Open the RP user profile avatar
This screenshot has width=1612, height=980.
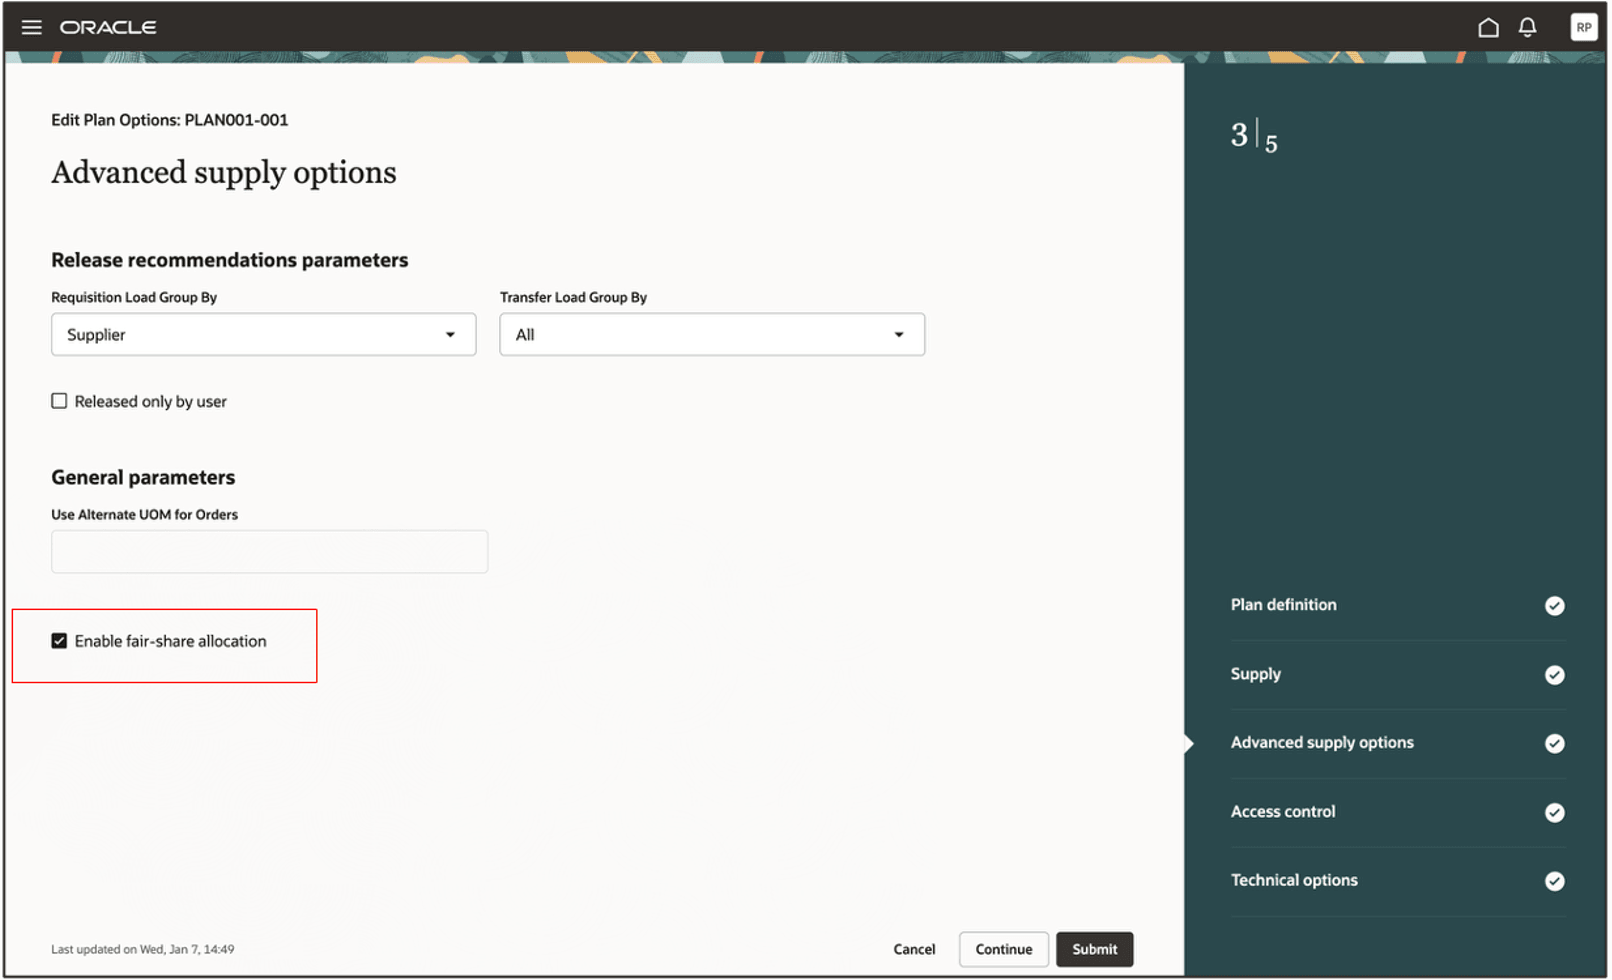tap(1583, 27)
